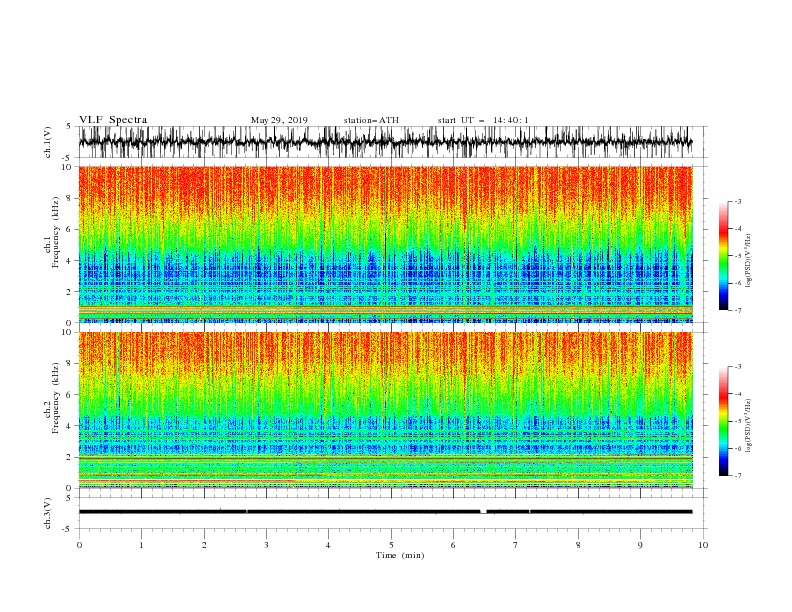The height and width of the screenshot is (612, 792).
Task: Click the ch.1 voltage waveform trace
Action: click(x=385, y=142)
